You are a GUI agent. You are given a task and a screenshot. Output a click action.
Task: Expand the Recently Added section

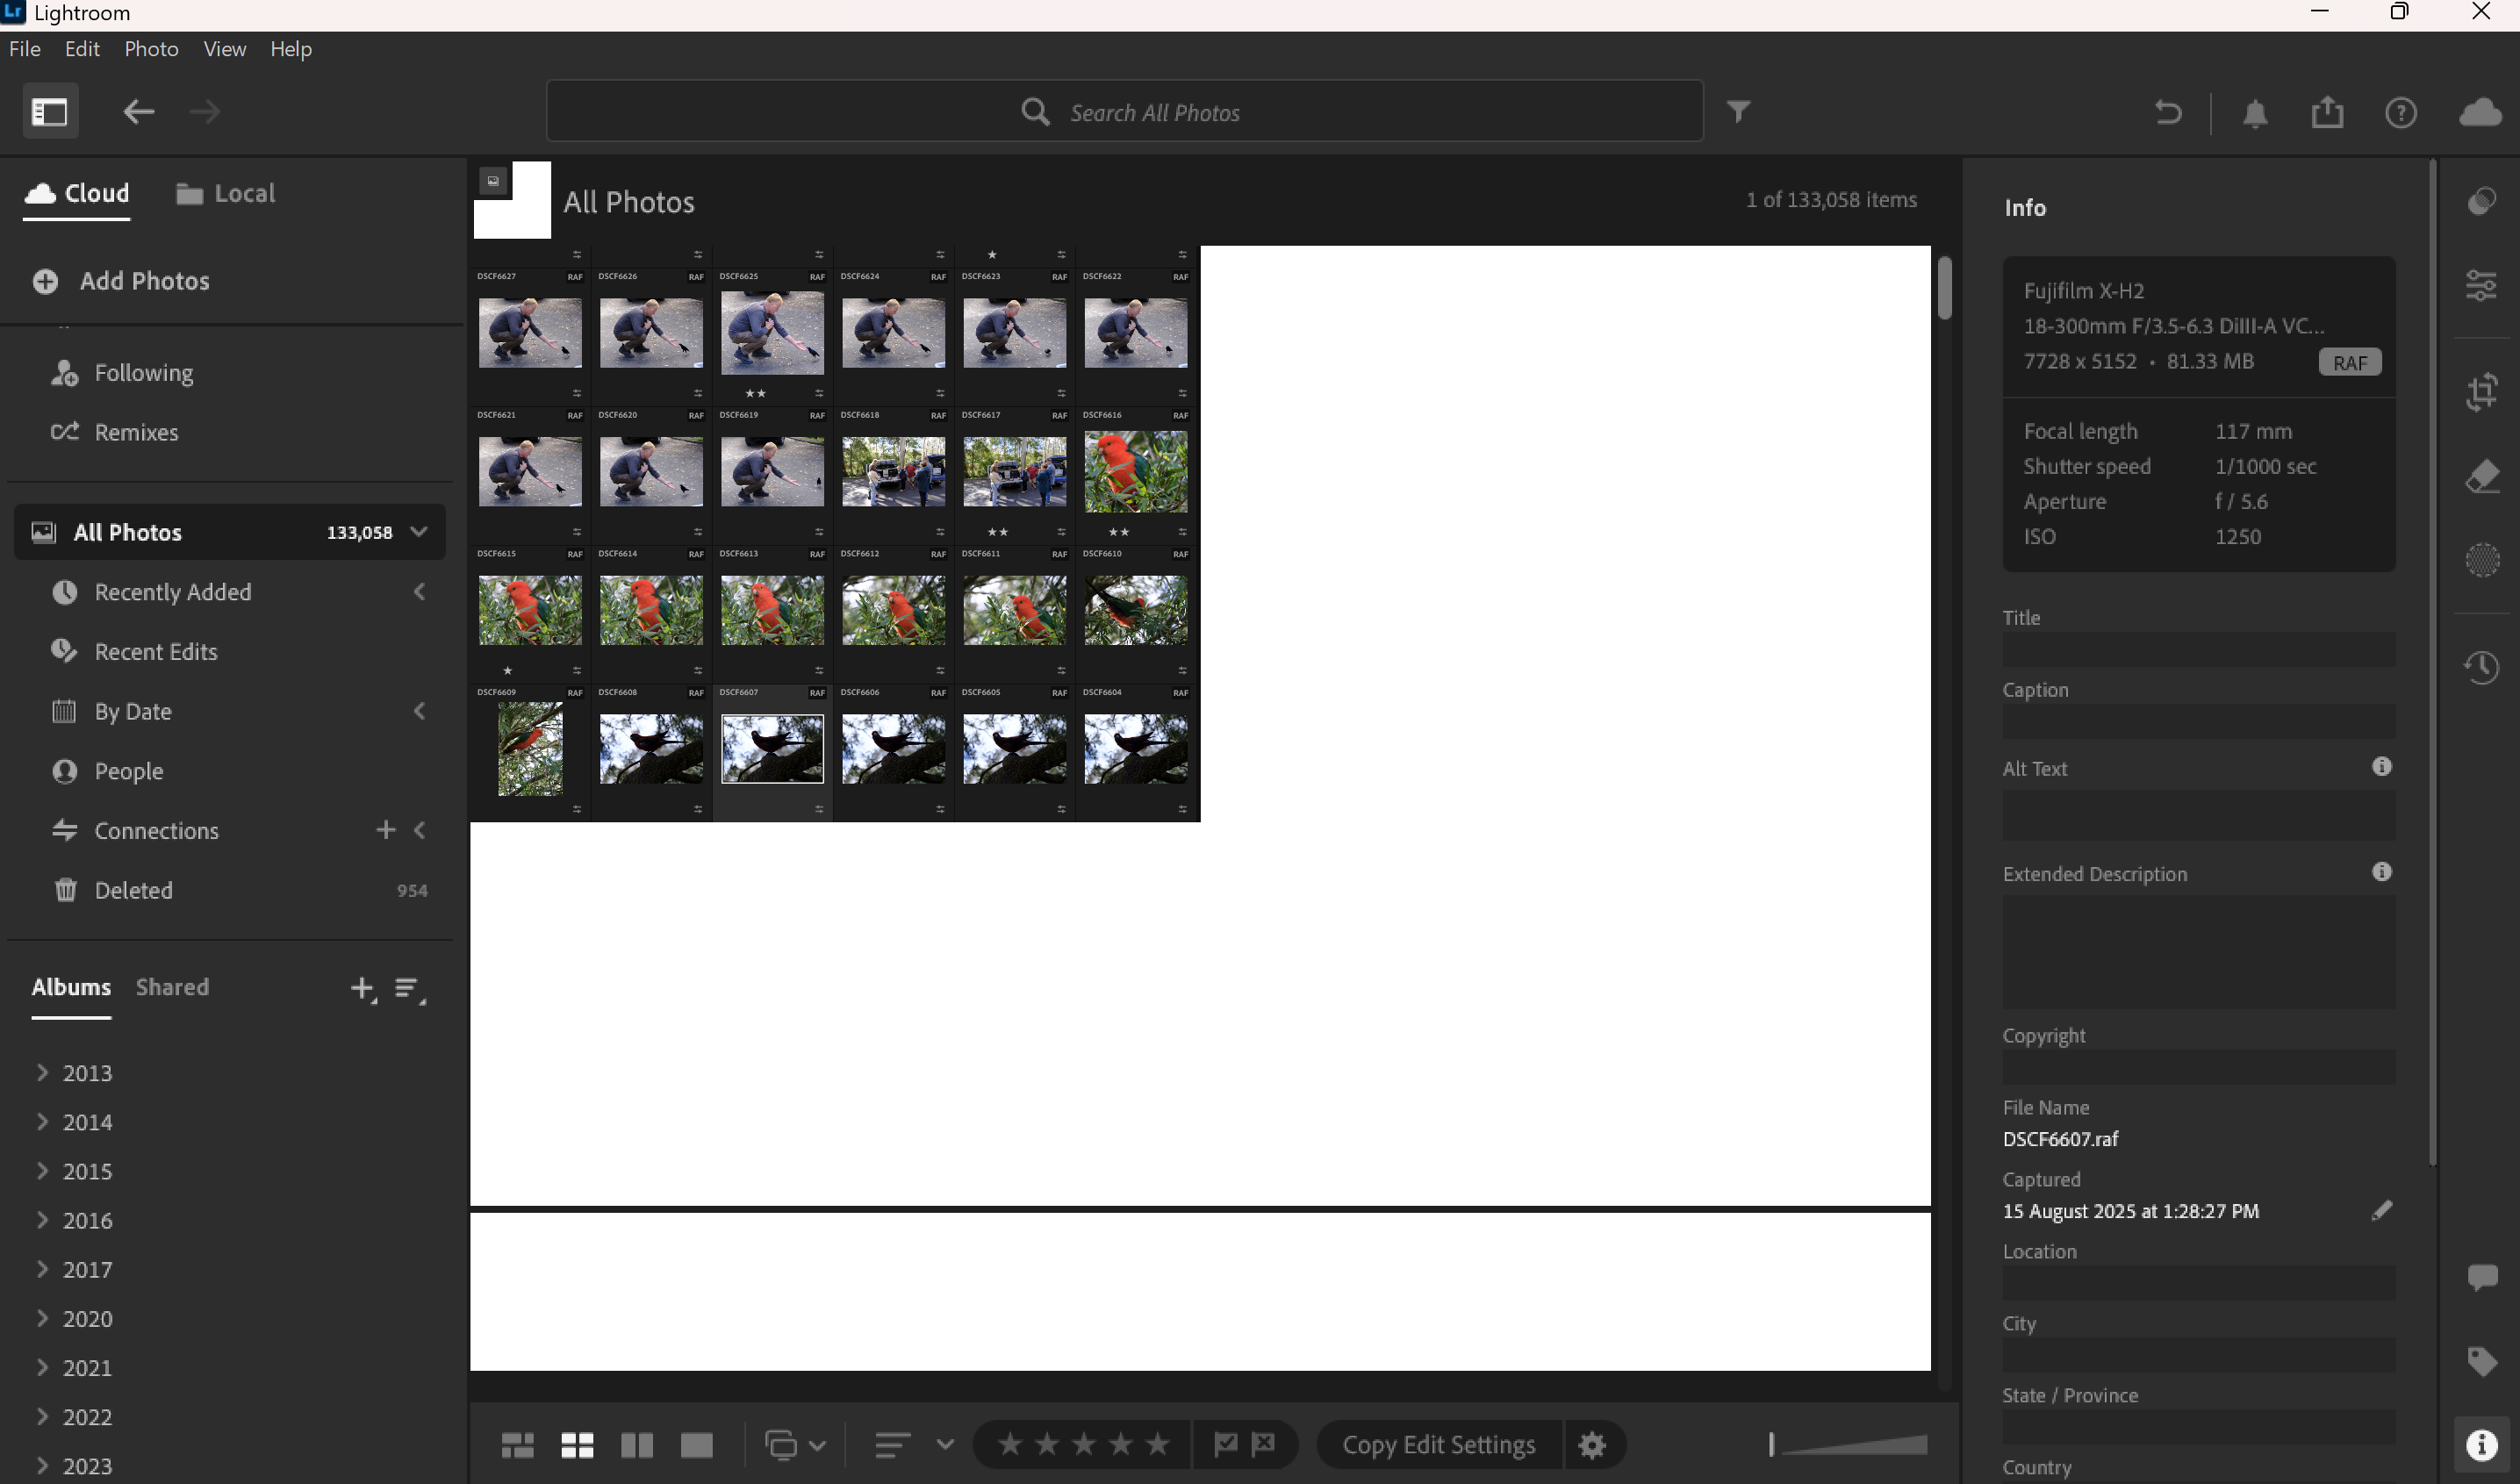[419, 592]
